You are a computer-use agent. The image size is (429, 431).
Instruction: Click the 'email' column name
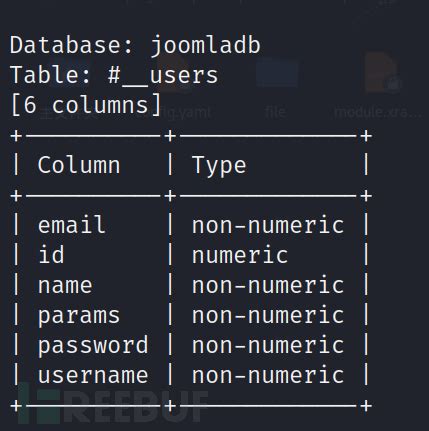72,225
